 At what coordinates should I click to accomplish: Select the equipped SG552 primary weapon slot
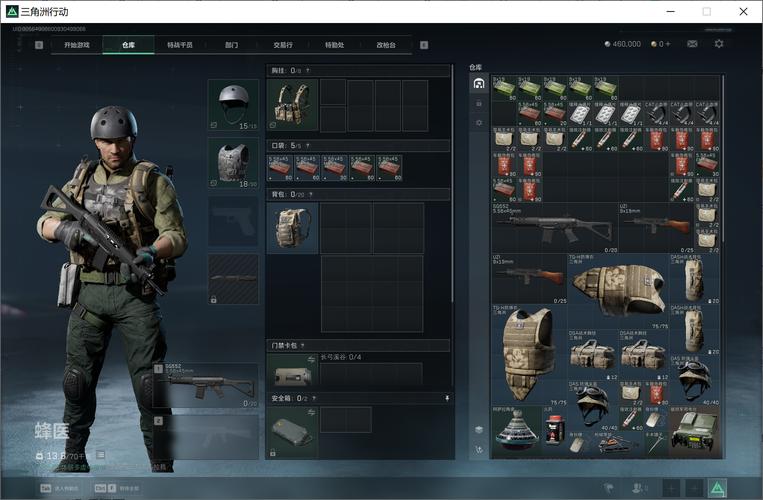tap(207, 386)
